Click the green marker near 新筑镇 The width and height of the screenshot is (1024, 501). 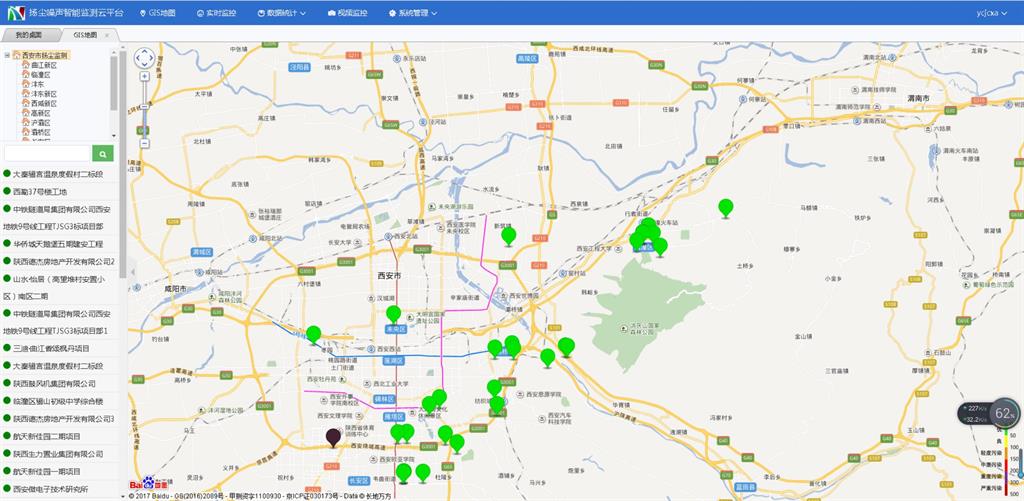tap(509, 236)
